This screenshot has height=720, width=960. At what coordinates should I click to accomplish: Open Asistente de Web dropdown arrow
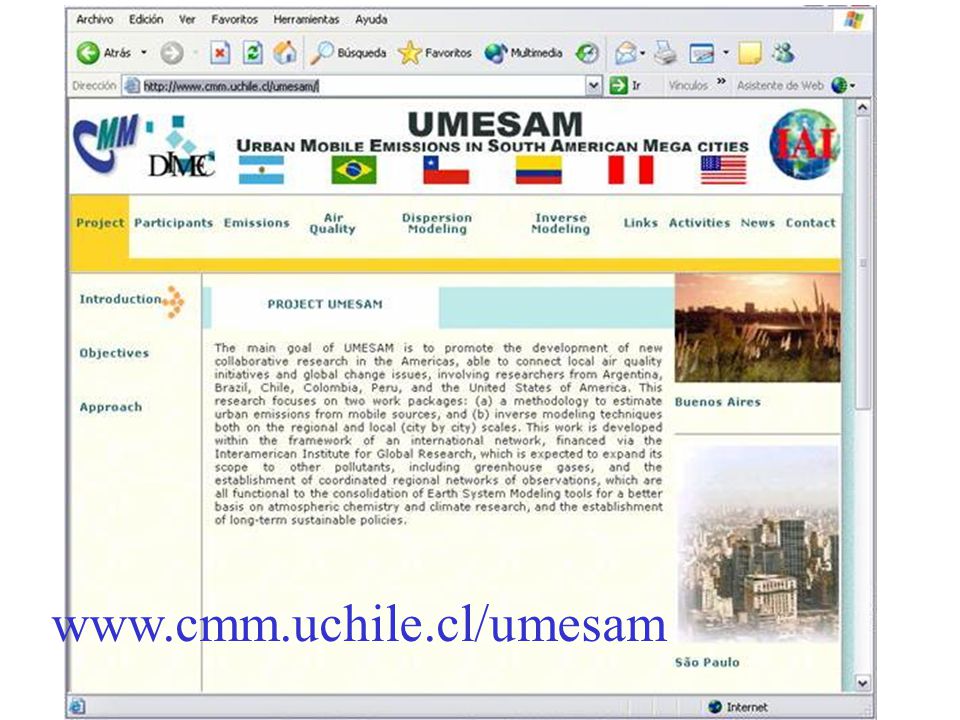pos(852,86)
